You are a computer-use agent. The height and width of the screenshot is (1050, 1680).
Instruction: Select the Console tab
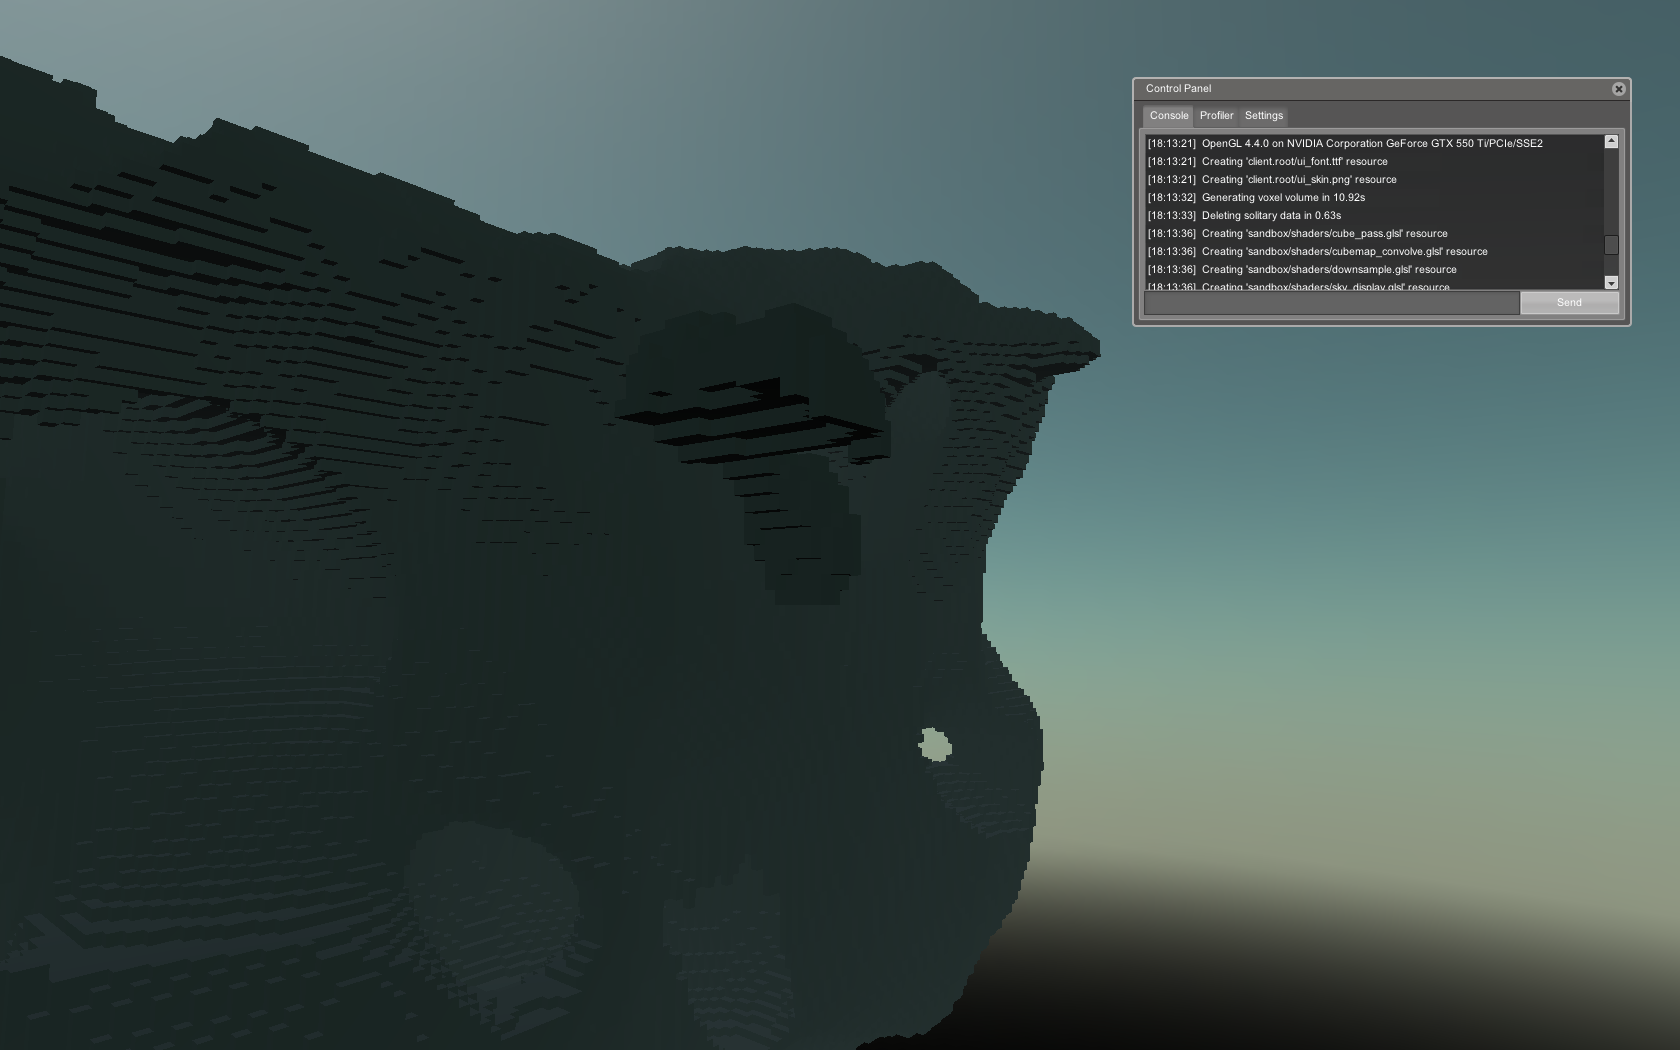(1168, 116)
